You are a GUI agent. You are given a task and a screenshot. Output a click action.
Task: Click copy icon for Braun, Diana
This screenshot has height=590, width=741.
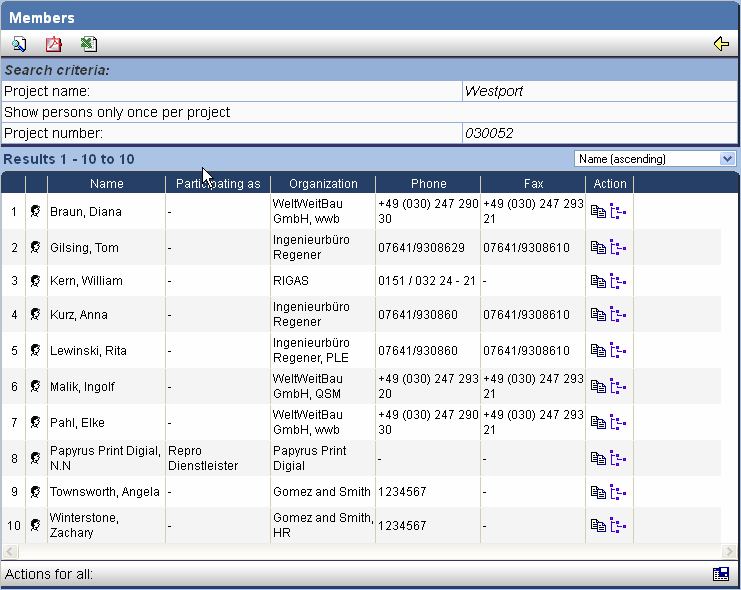(598, 211)
